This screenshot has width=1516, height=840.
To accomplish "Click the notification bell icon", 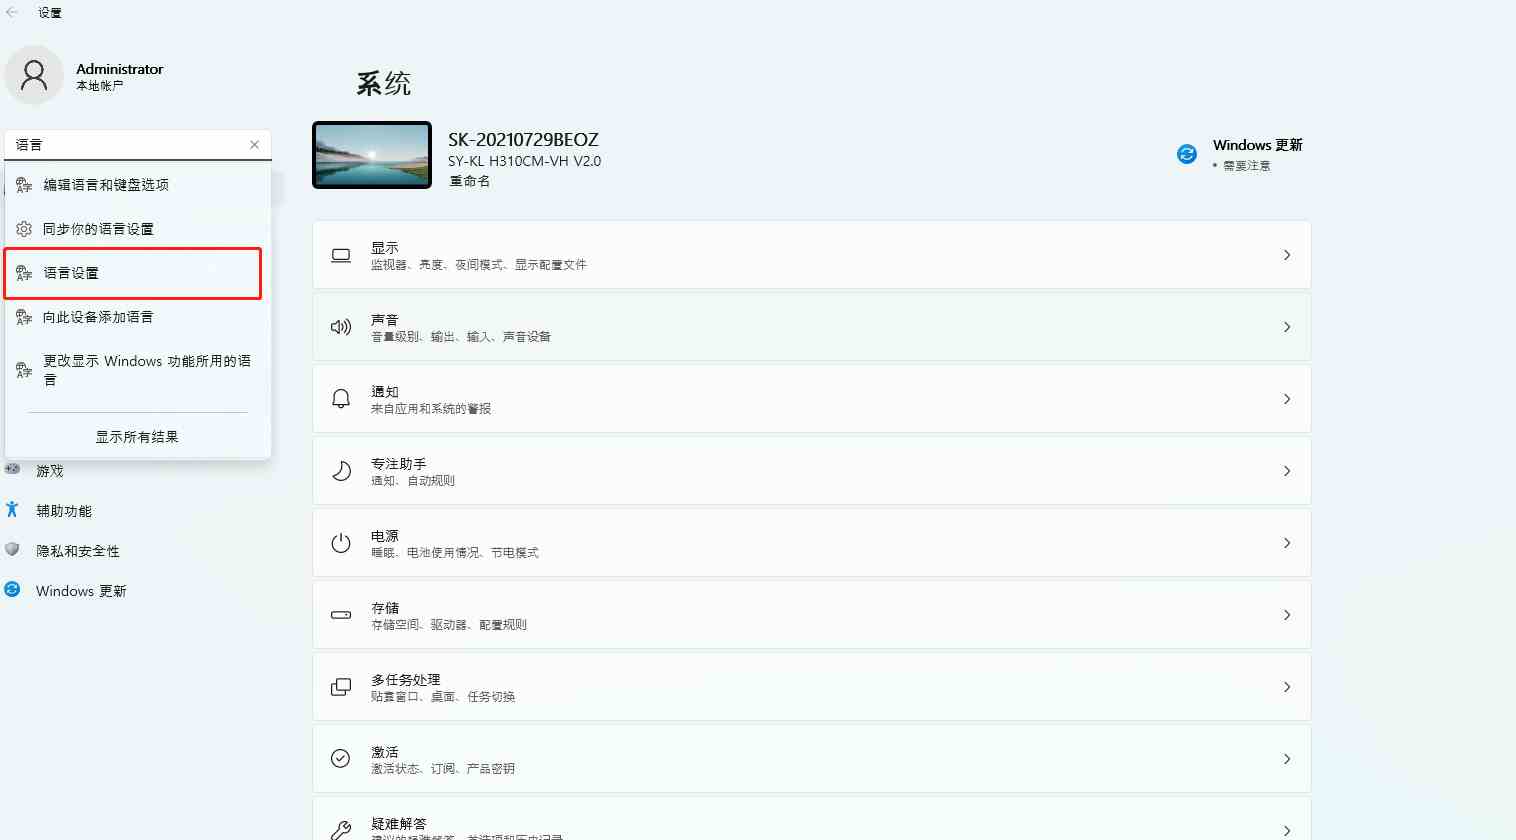I will [341, 399].
